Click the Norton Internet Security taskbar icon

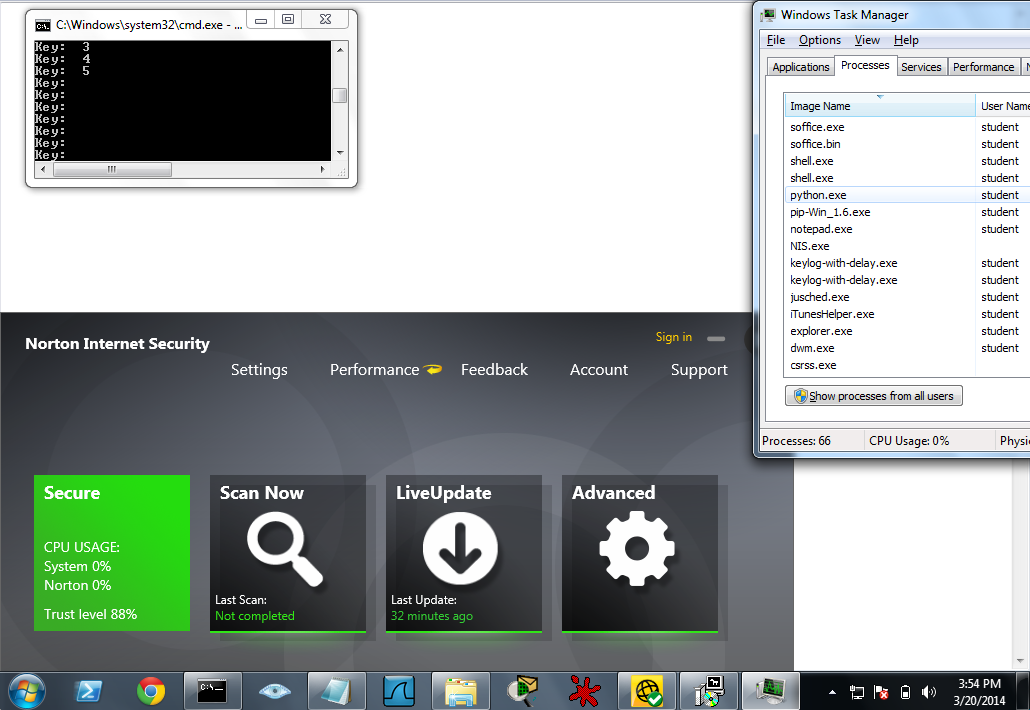(647, 690)
